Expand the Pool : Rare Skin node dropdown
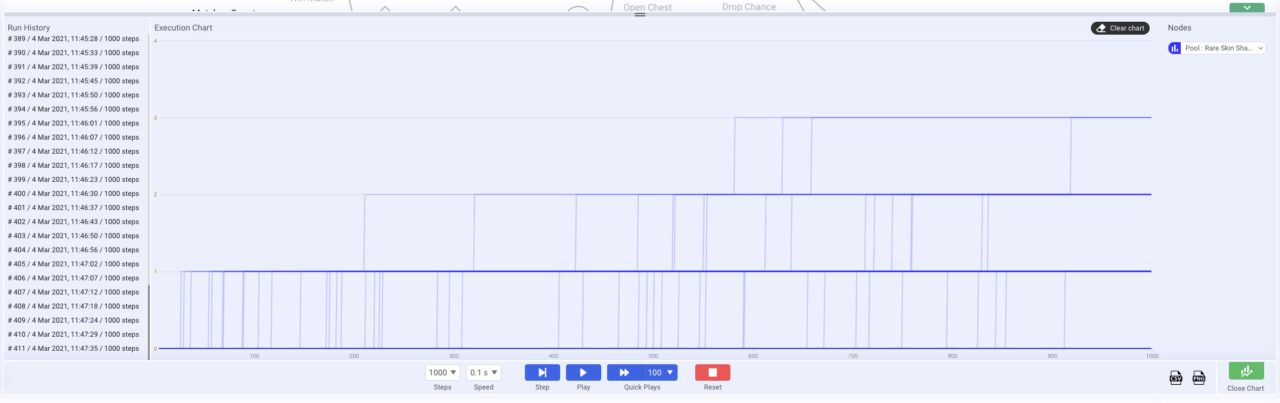 click(1260, 48)
